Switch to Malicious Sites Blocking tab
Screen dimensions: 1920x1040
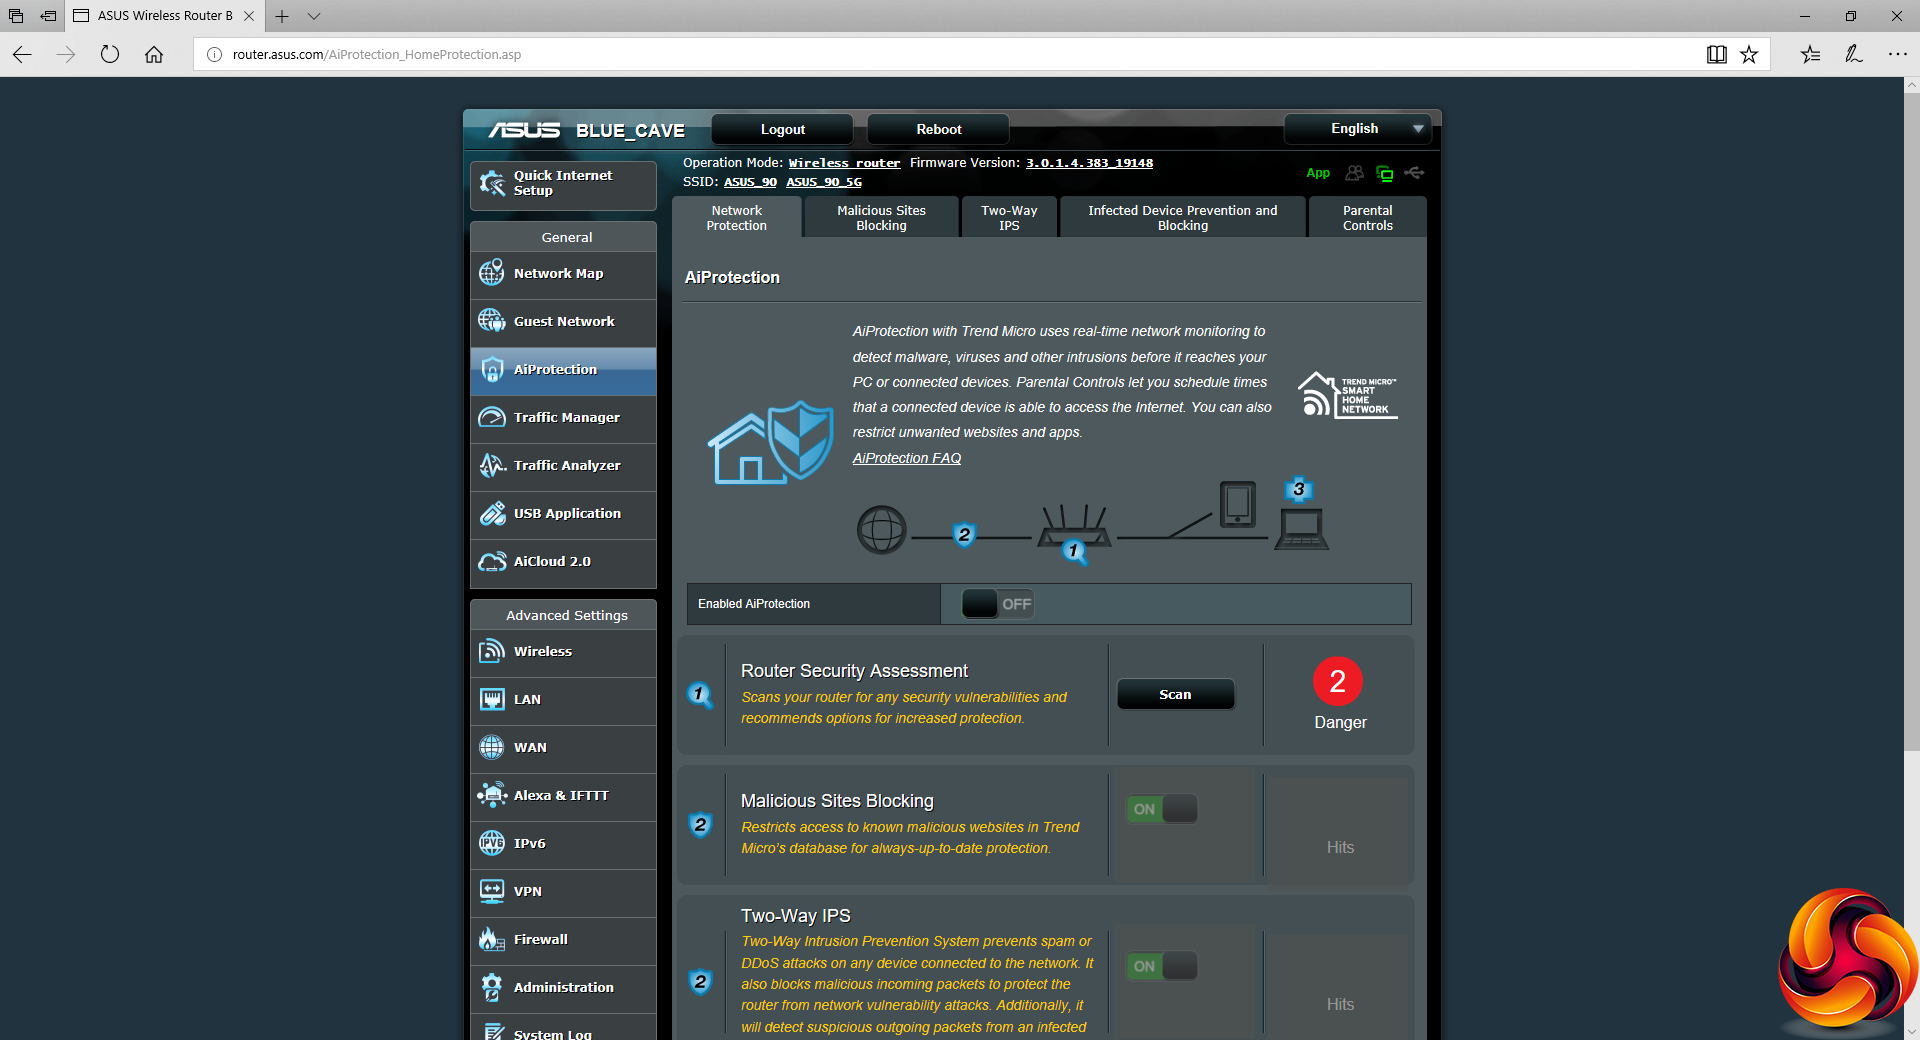click(x=881, y=218)
